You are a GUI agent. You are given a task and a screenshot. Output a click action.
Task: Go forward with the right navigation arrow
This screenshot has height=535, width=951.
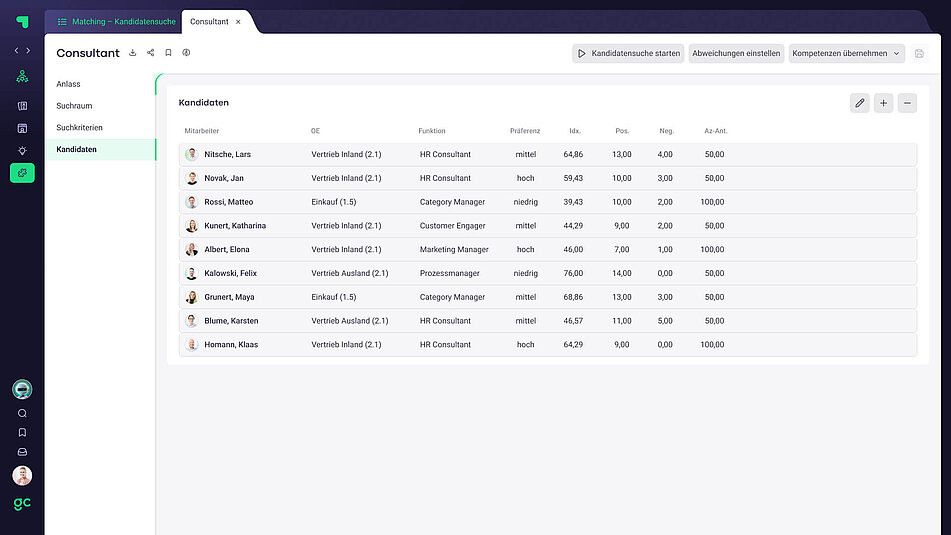28,50
